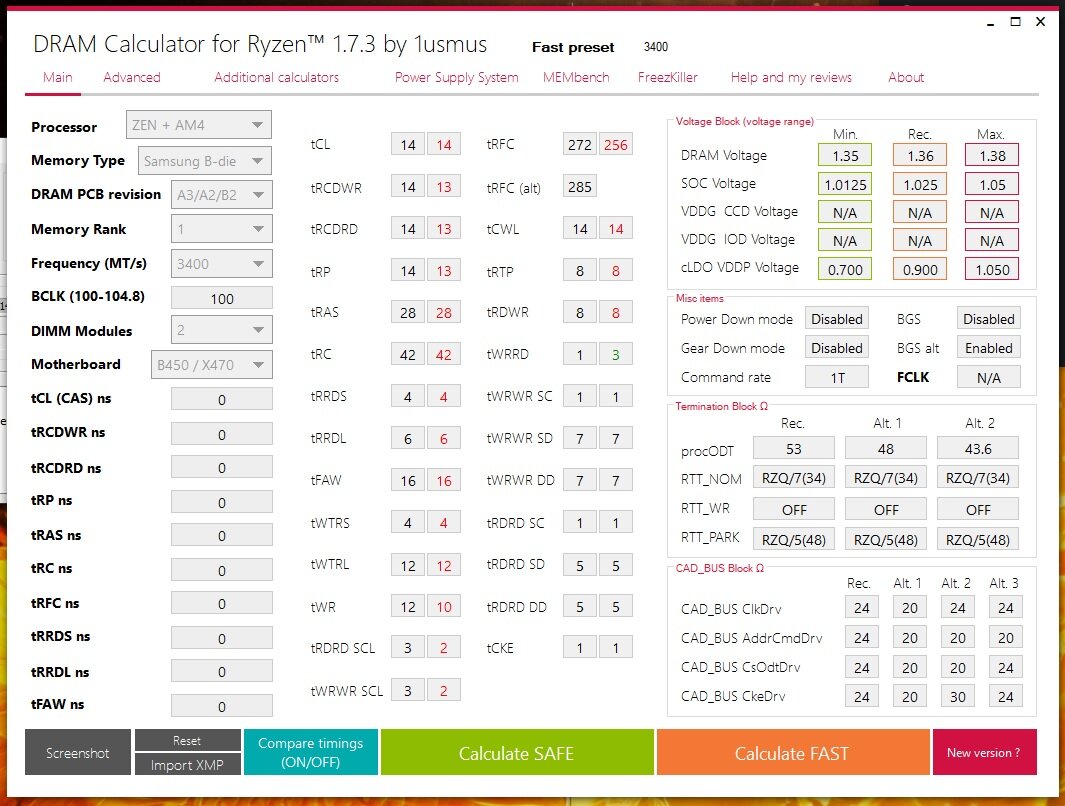Click the tRCDWR ns input field
The image size is (1065, 806).
tap(221, 434)
